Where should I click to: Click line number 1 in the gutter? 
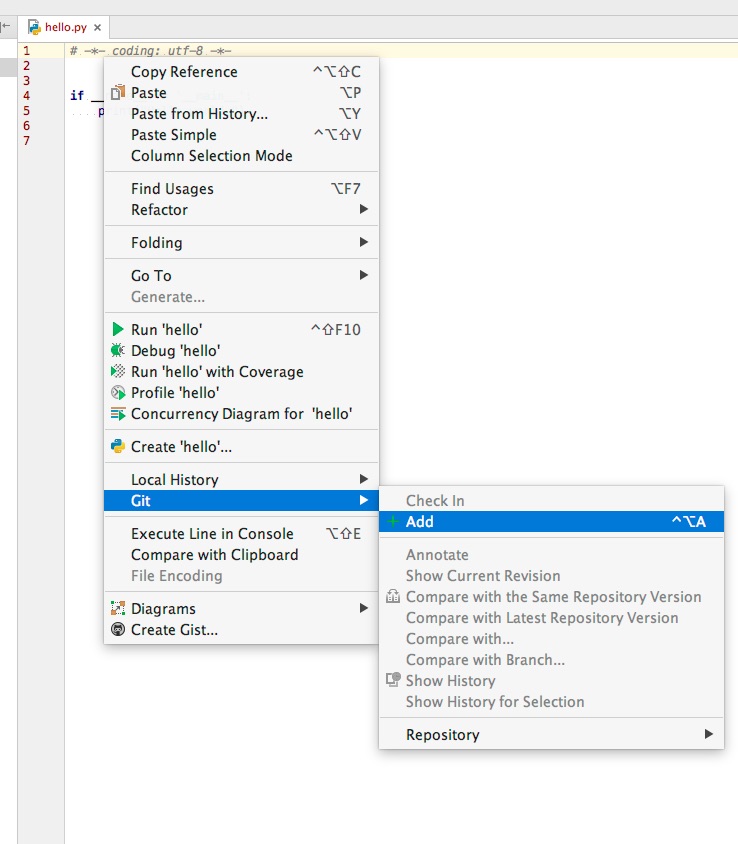[x=26, y=51]
